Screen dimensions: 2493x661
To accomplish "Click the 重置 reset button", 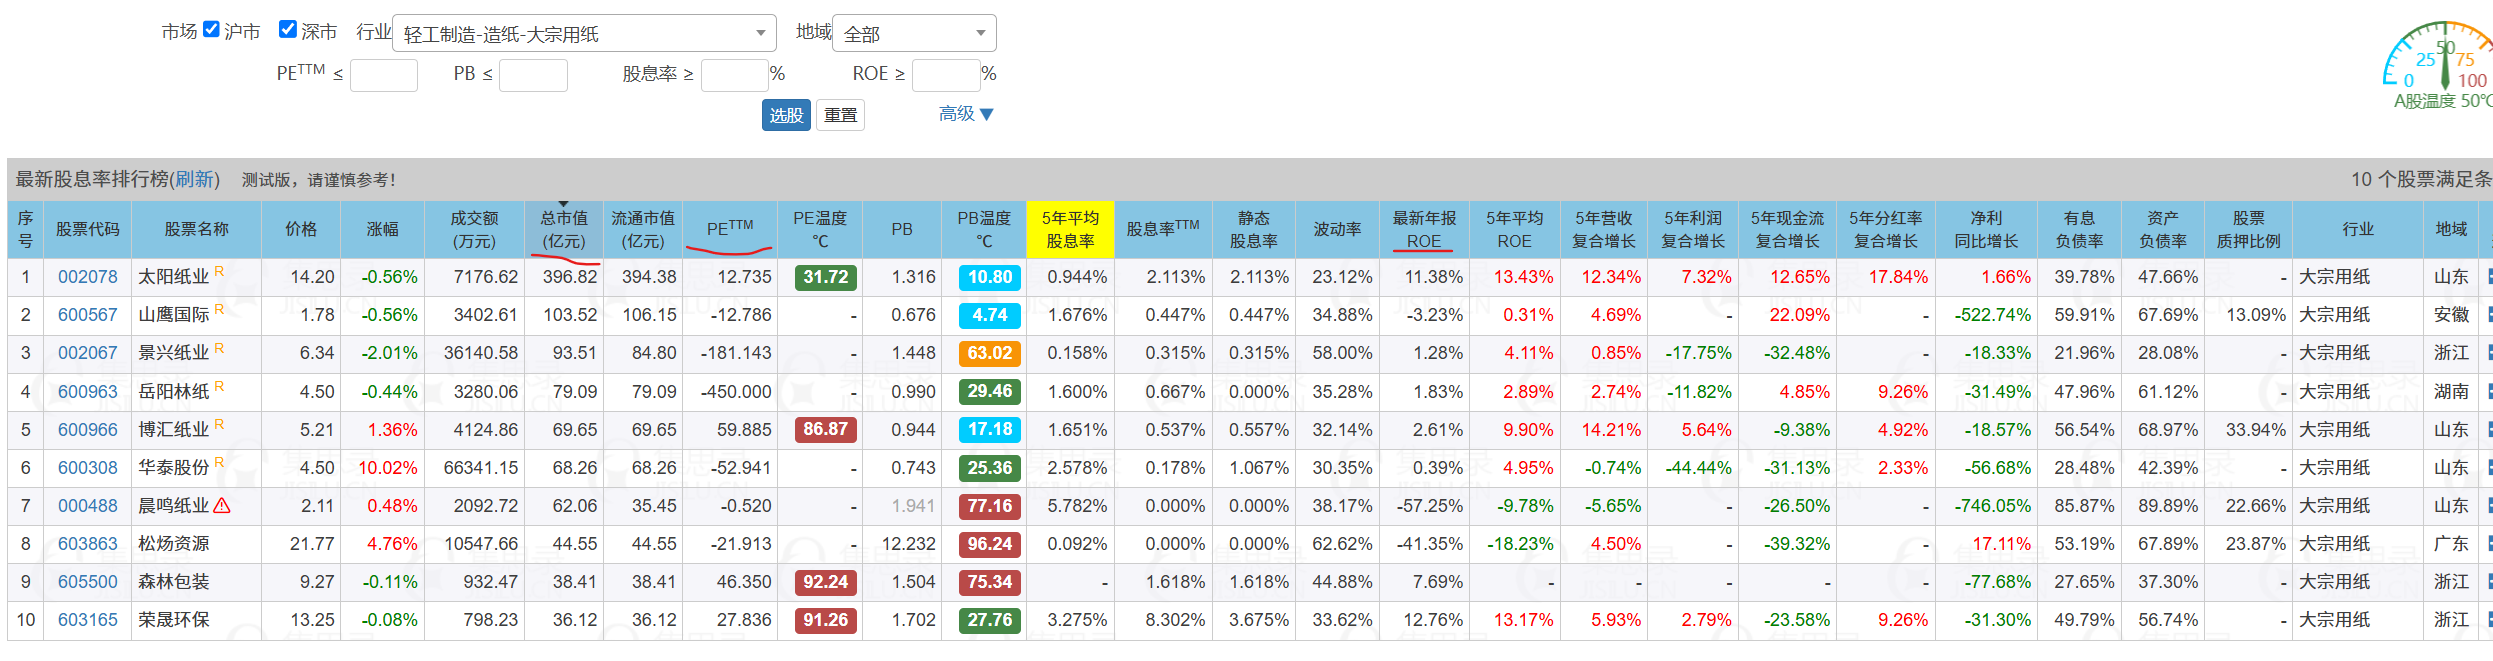I will [840, 115].
